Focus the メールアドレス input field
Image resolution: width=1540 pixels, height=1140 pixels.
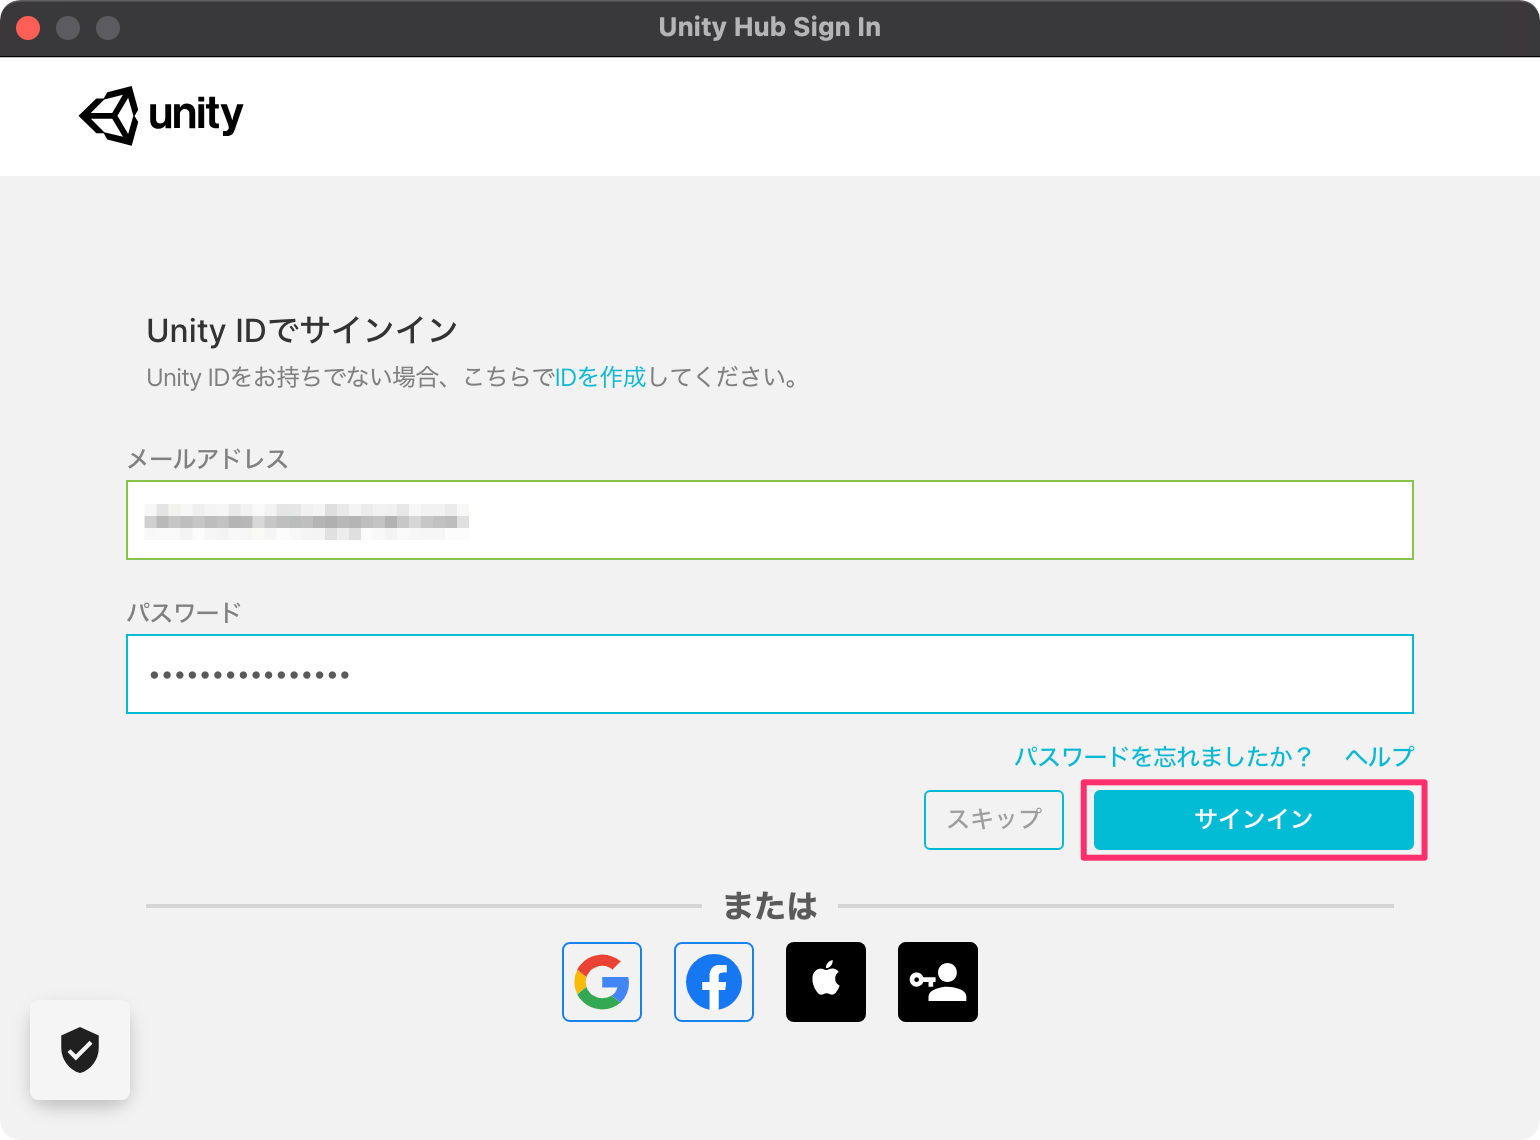point(770,520)
